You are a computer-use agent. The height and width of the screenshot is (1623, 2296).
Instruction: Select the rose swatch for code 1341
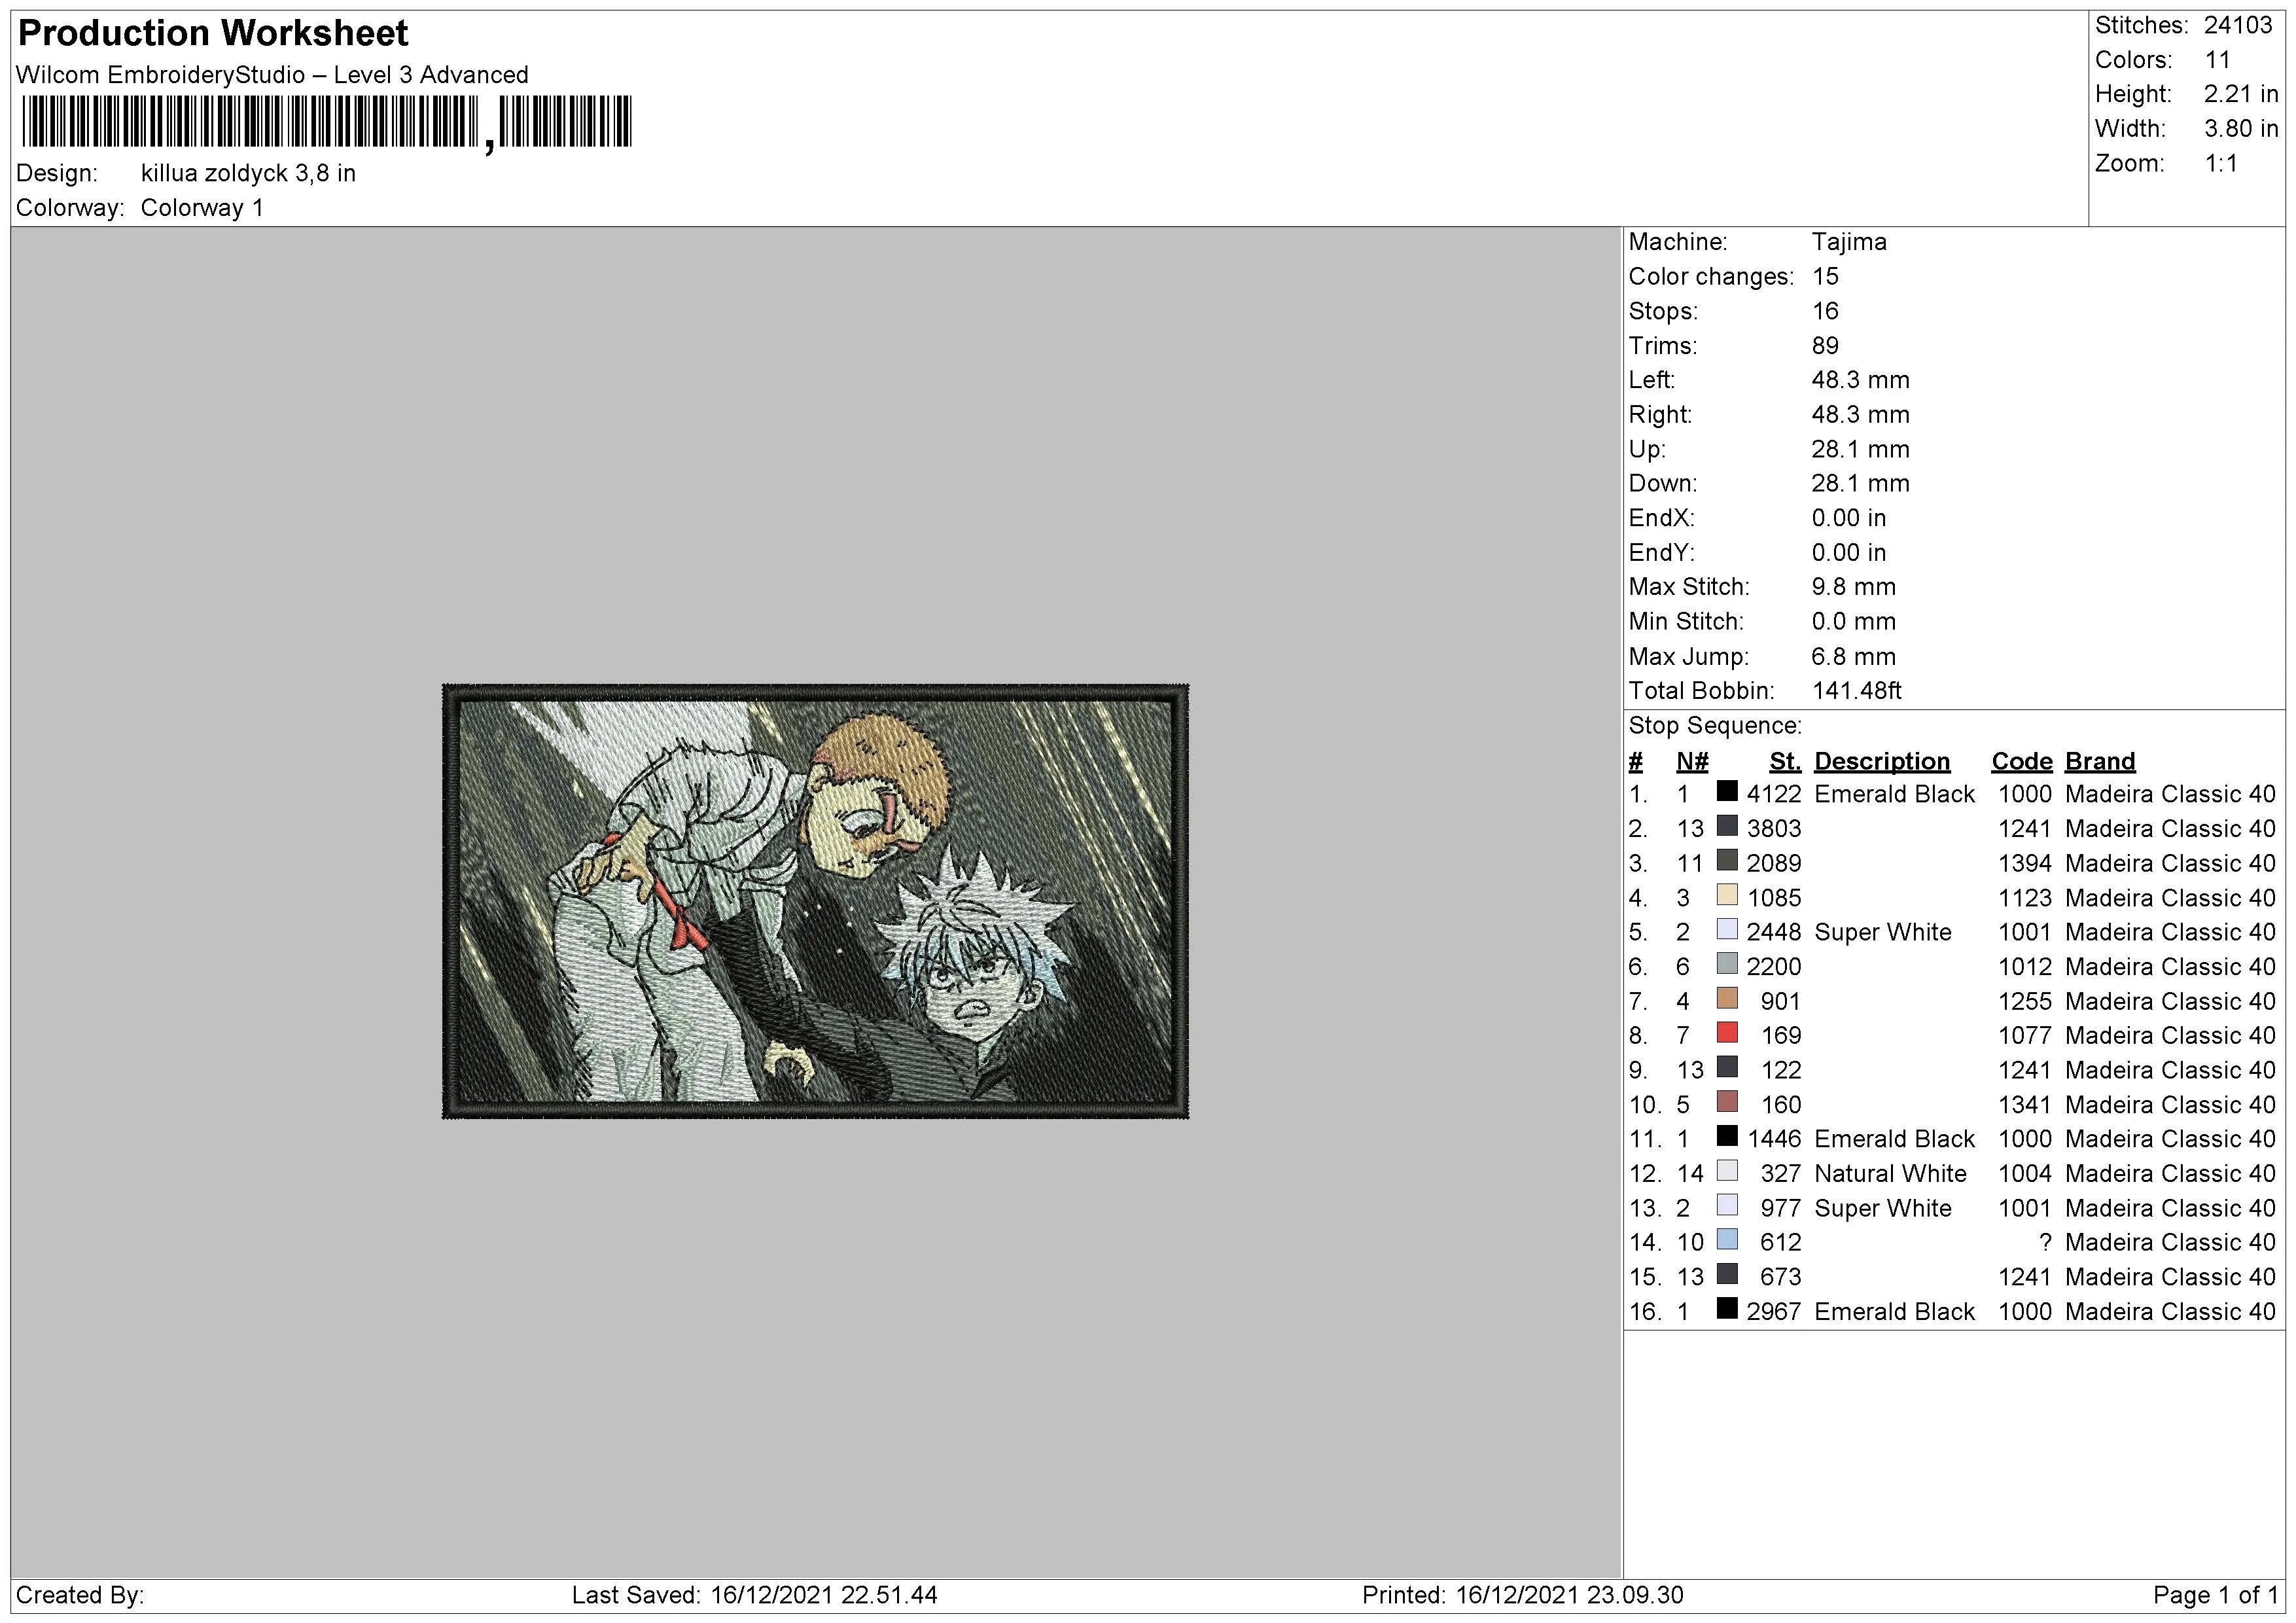pos(1727,1102)
